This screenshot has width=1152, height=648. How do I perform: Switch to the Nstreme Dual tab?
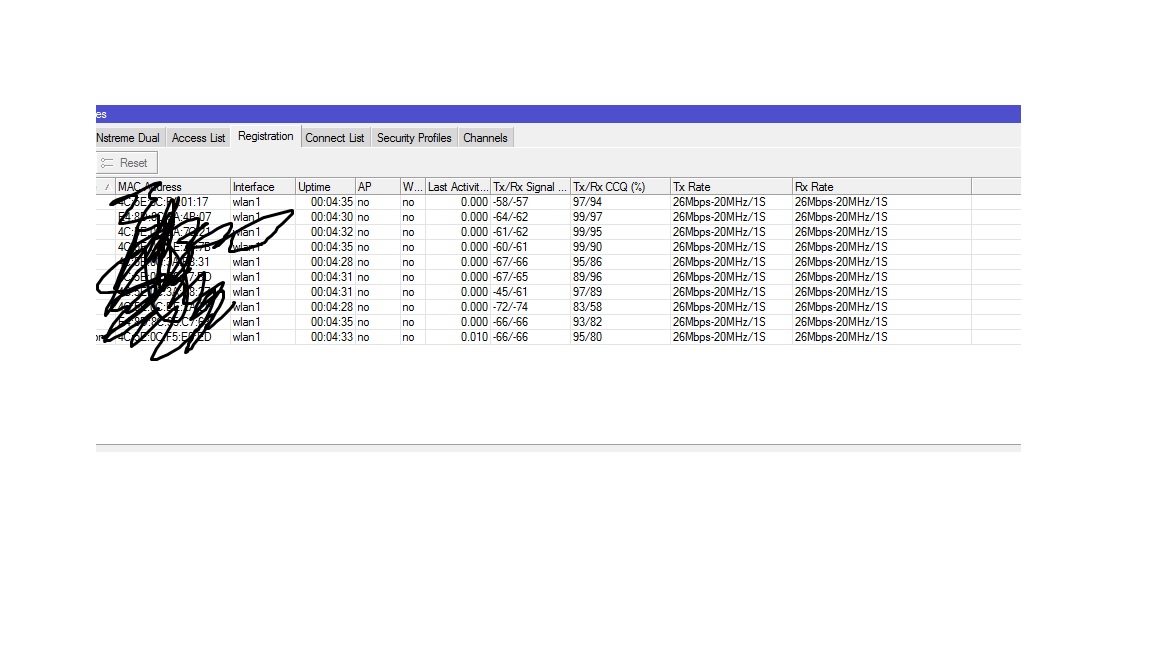[x=128, y=138]
